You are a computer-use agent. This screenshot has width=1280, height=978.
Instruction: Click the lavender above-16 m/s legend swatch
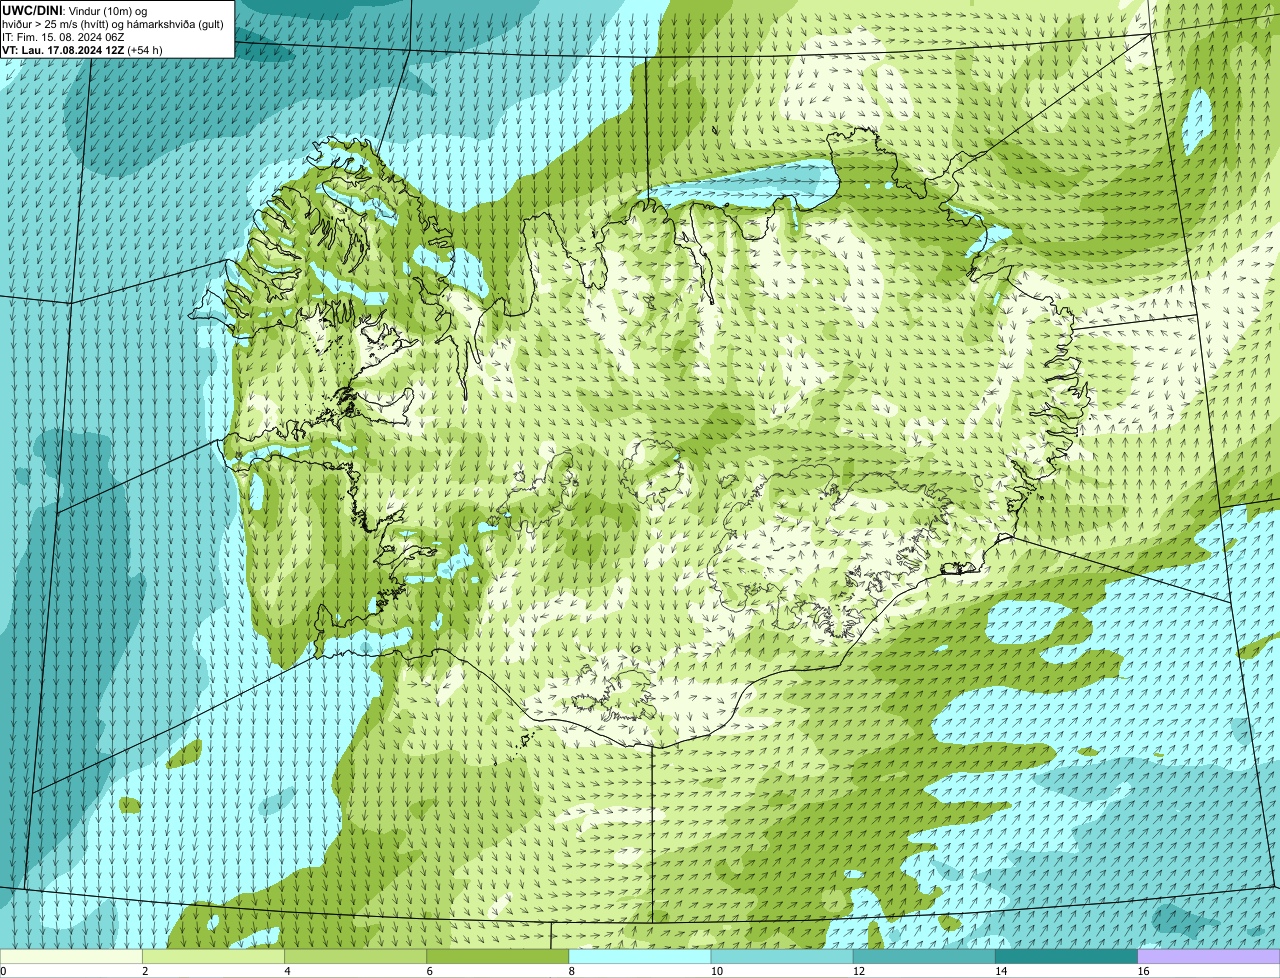coord(1209,956)
